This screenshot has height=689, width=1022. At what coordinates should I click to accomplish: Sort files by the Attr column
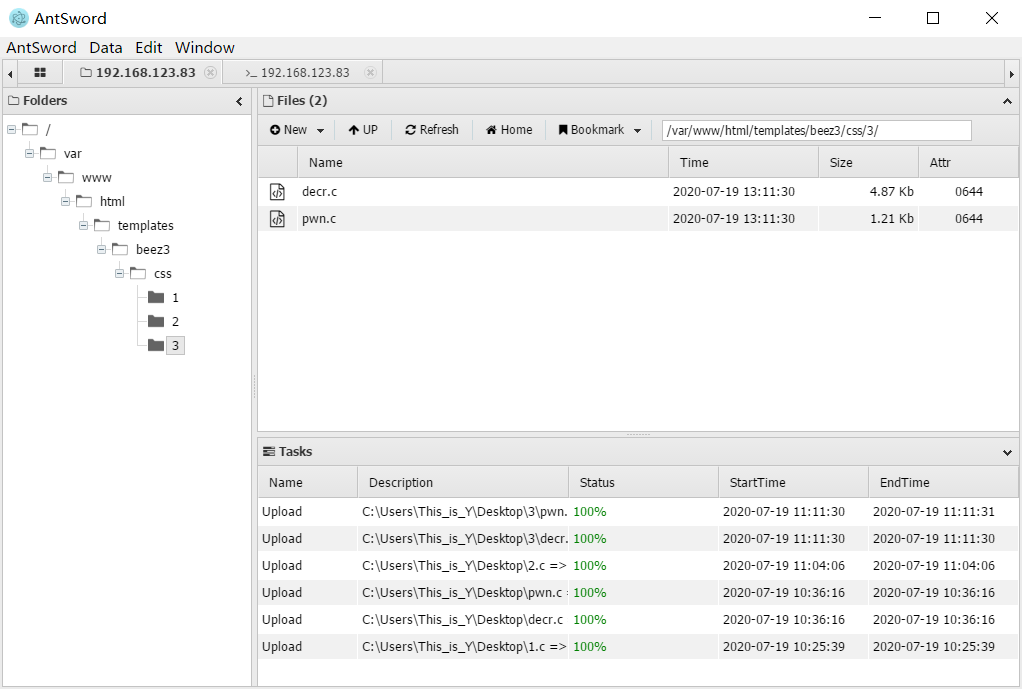point(968,162)
